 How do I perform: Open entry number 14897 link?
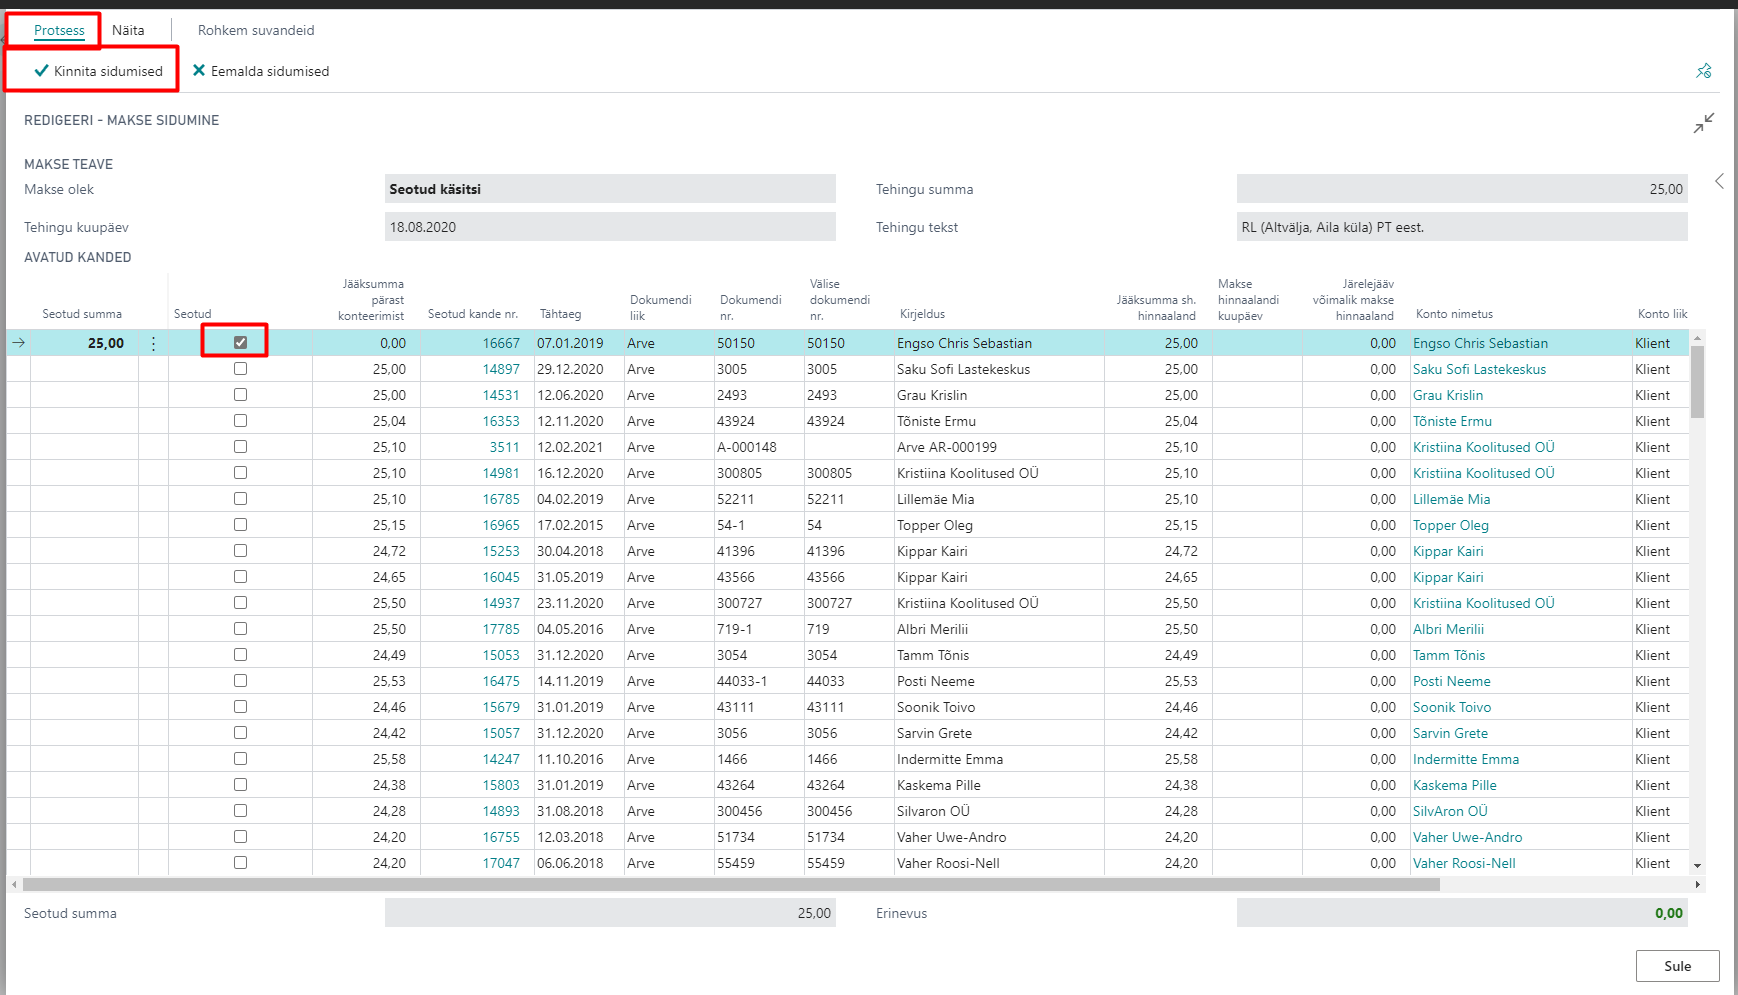tap(501, 369)
